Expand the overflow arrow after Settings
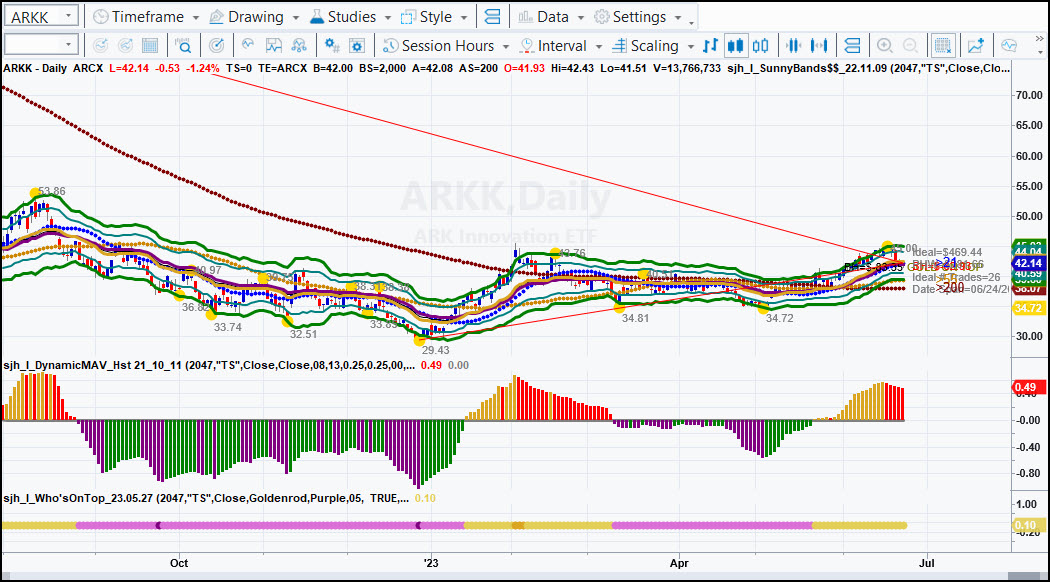Viewport: 1050px width, 582px height. coord(692,23)
